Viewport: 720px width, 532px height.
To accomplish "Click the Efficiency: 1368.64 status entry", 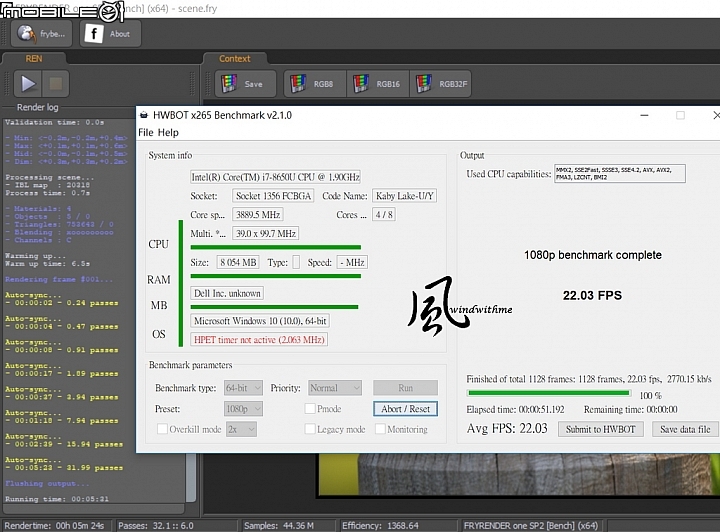I will (x=380, y=526).
